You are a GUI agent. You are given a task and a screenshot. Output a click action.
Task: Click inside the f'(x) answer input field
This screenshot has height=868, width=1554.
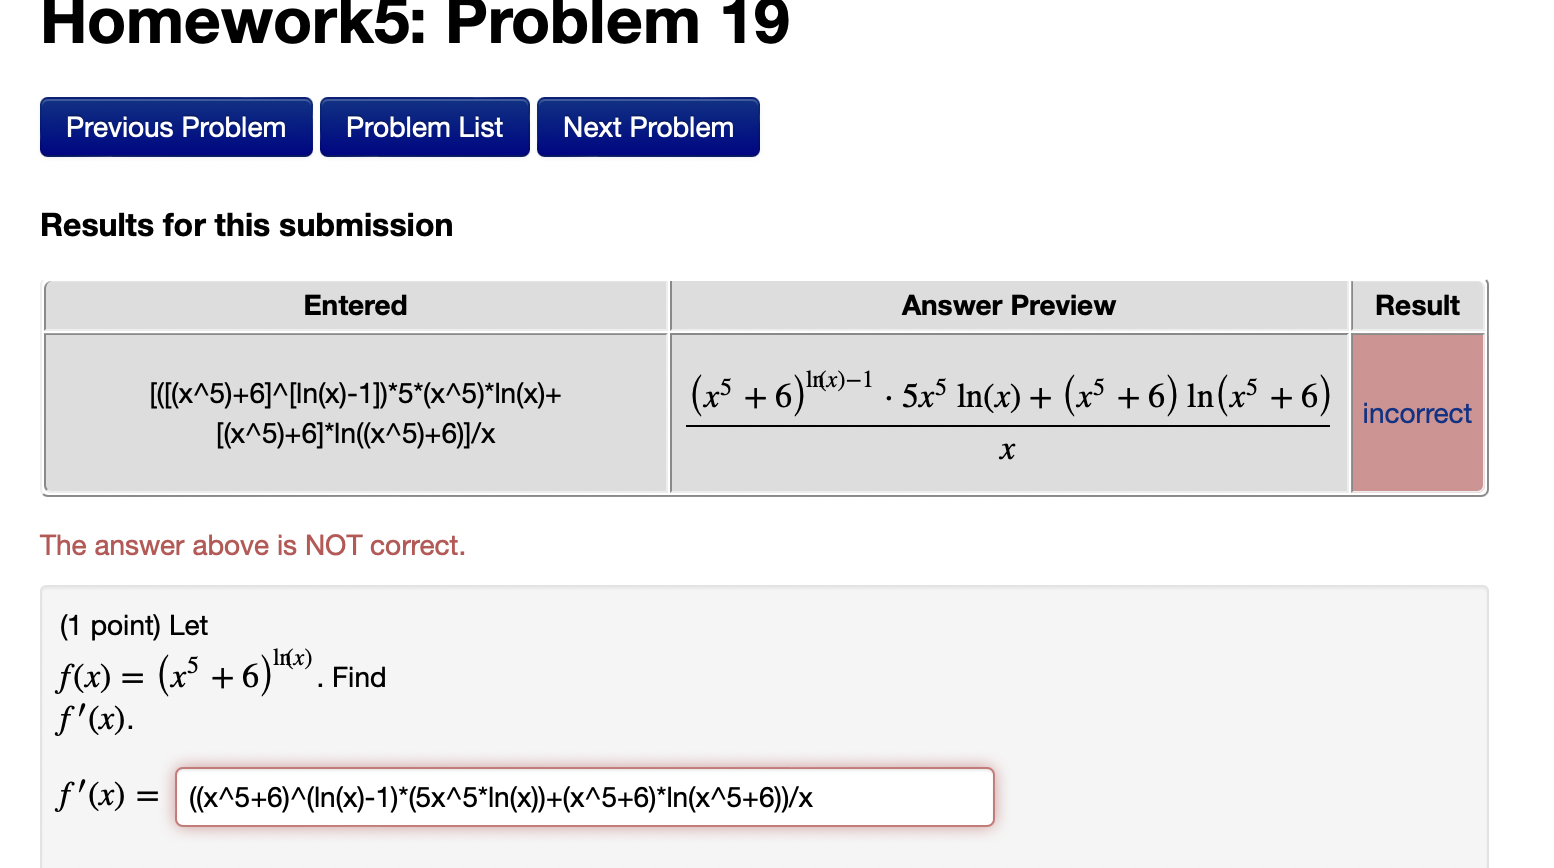pyautogui.click(x=585, y=797)
